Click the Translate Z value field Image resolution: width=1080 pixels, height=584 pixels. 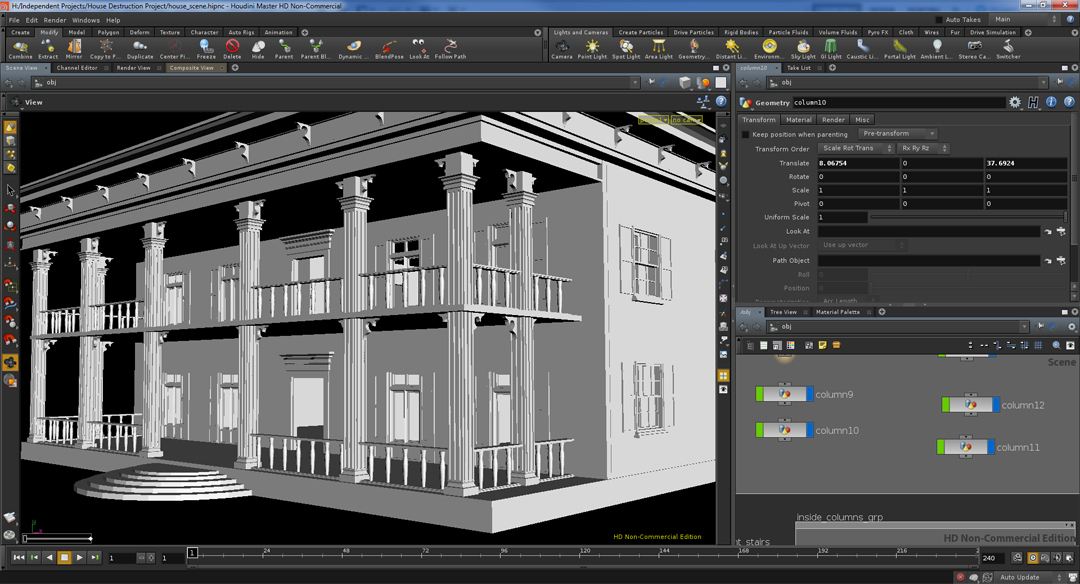1026,163
